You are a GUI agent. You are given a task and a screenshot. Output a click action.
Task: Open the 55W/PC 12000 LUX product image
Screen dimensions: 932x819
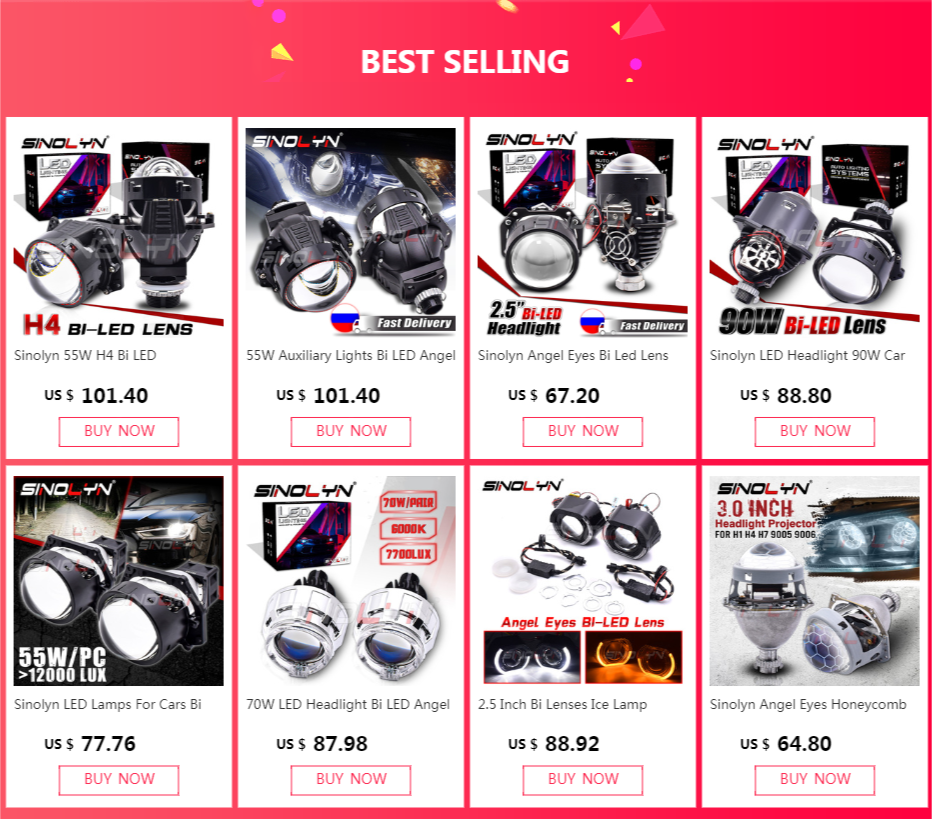click(x=119, y=581)
